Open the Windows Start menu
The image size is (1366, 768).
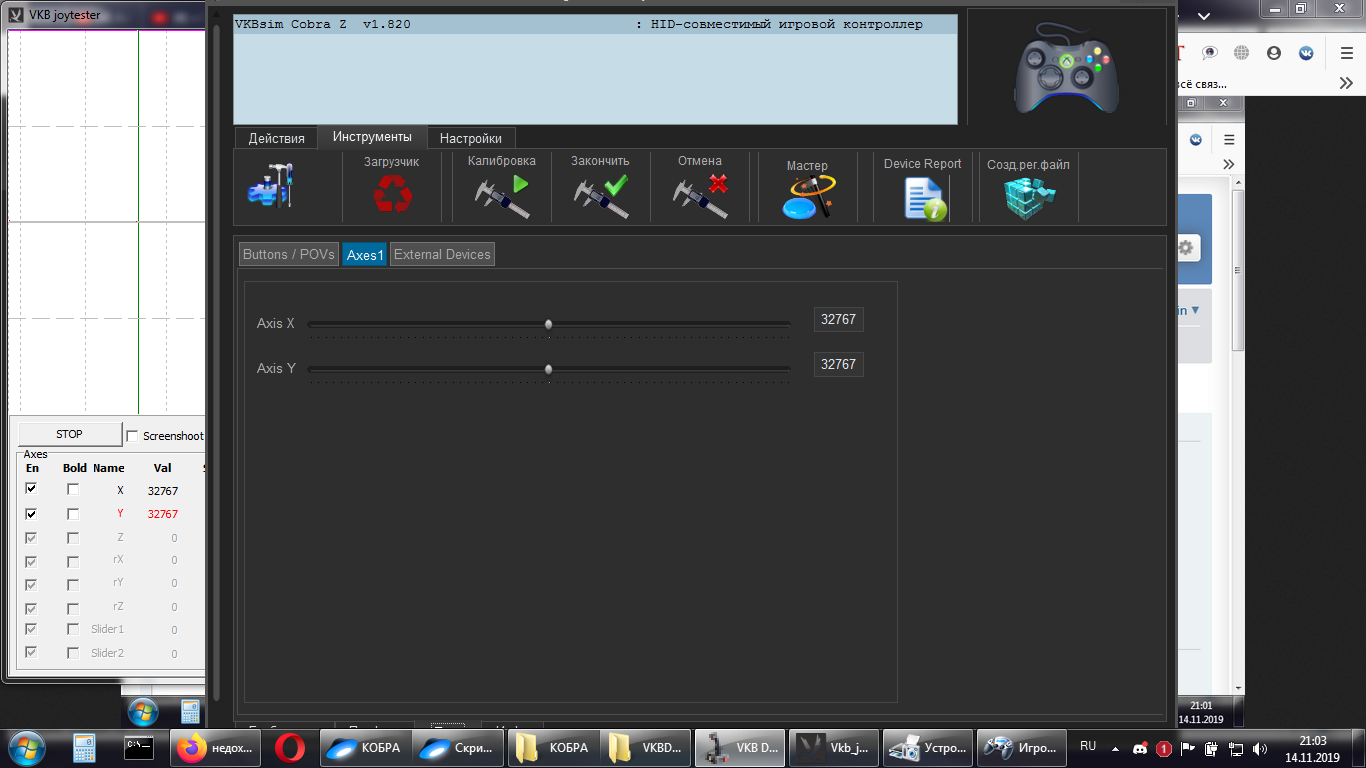tap(24, 747)
